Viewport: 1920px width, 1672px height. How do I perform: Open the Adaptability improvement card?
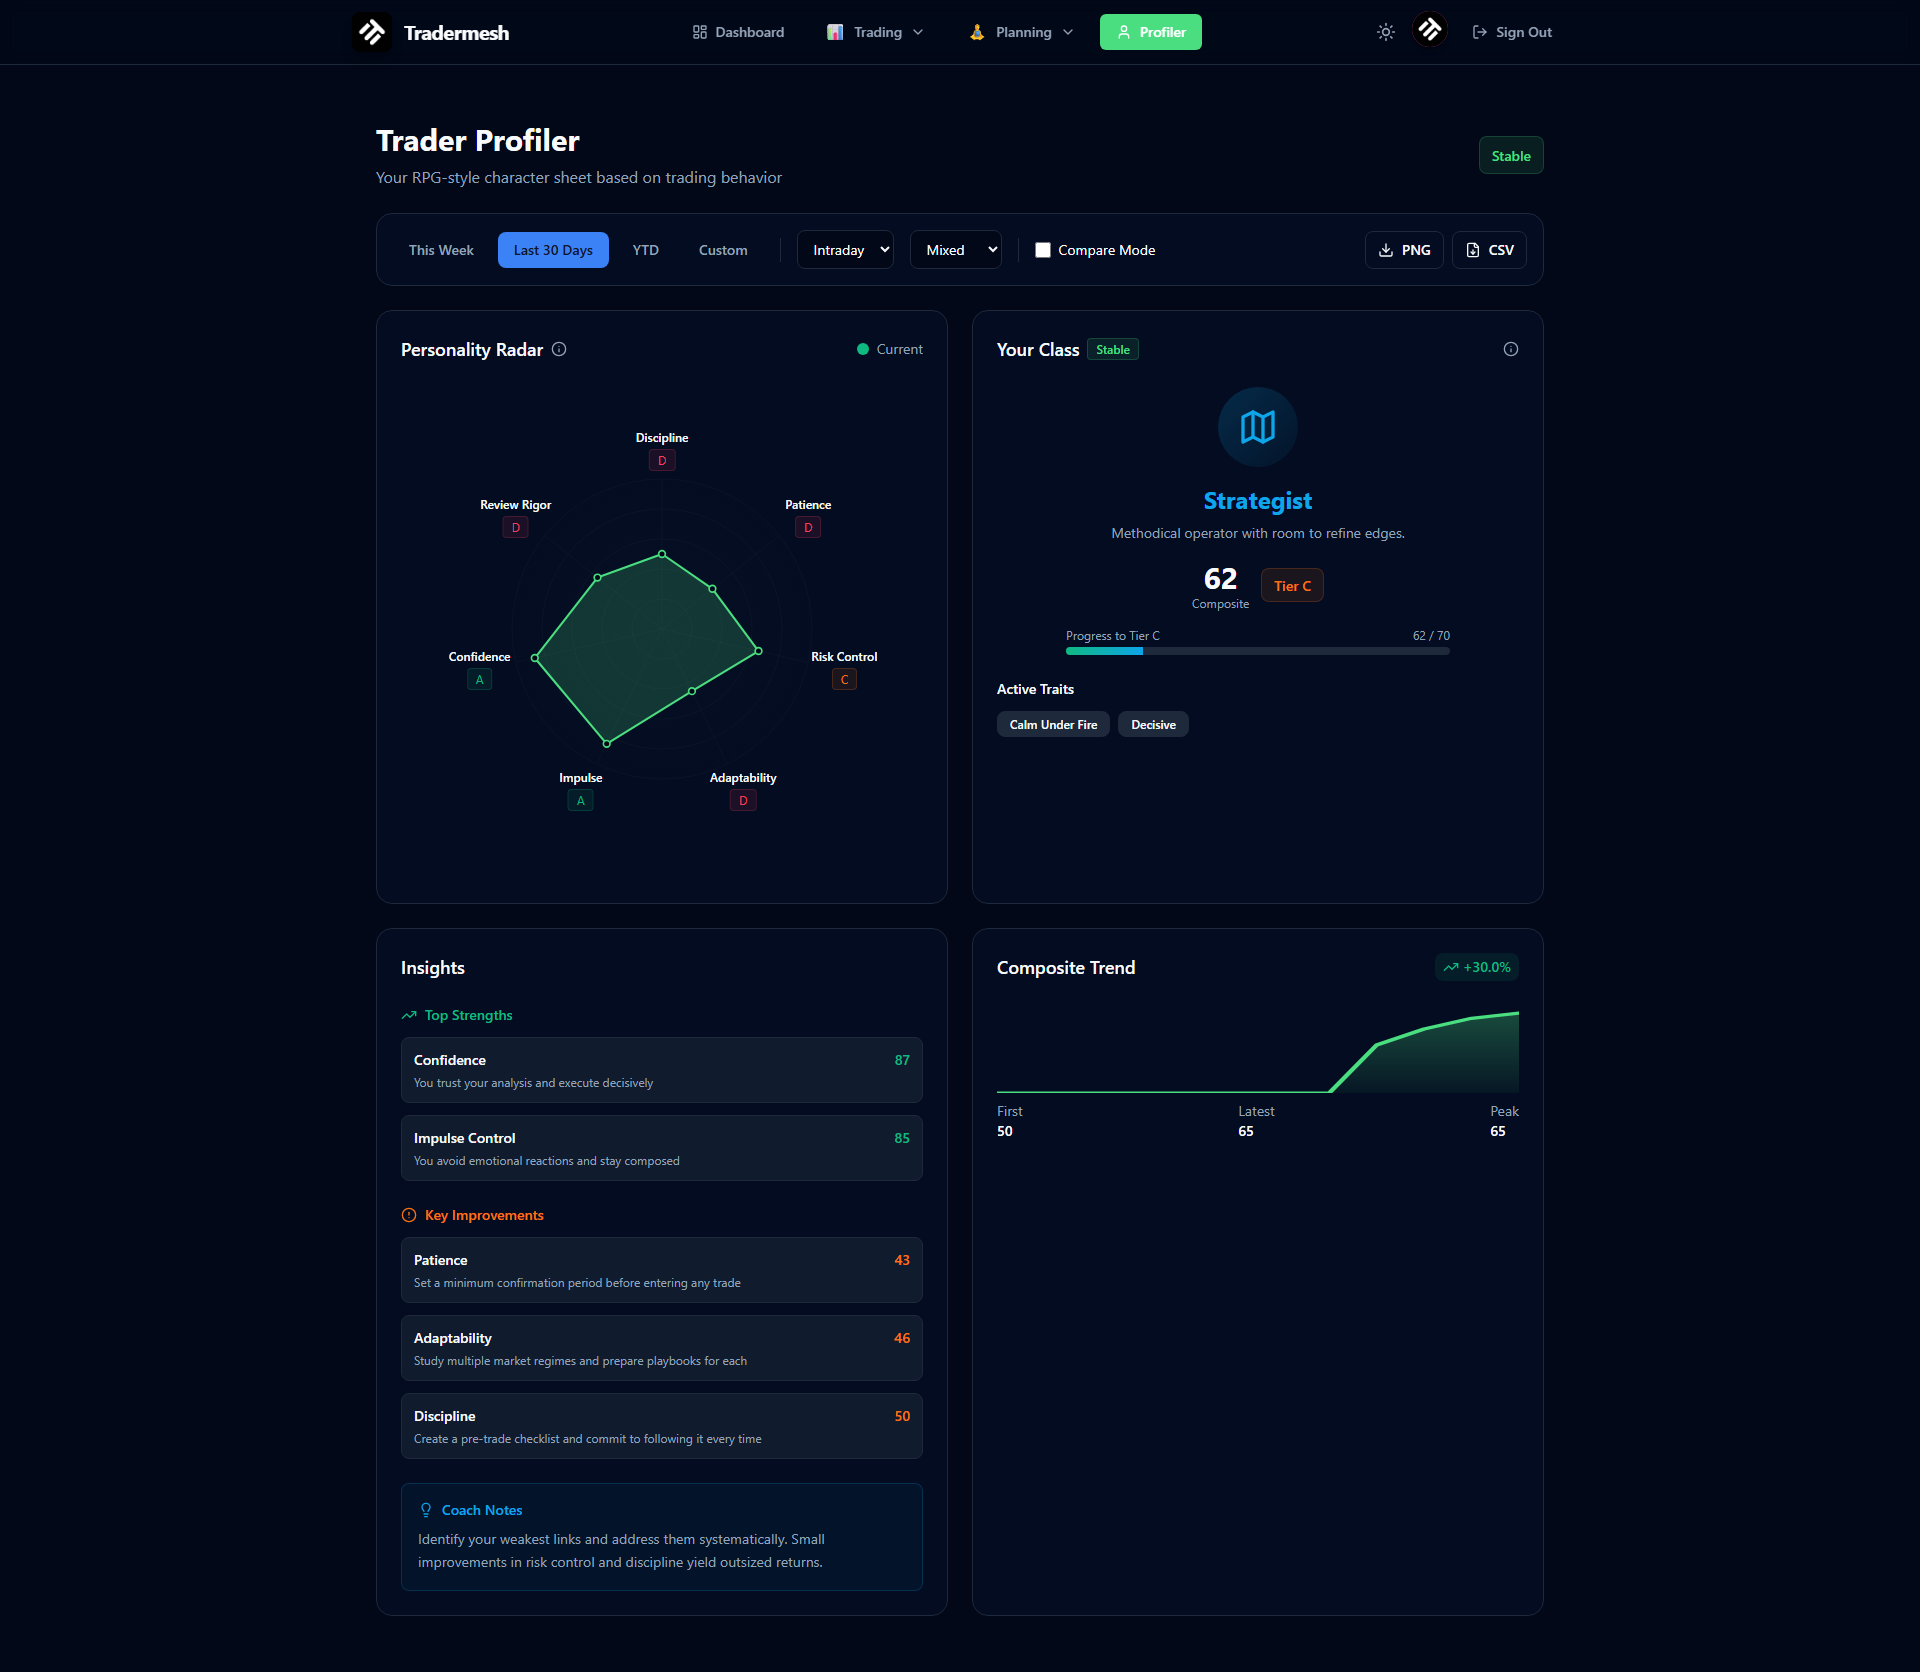pos(662,1348)
